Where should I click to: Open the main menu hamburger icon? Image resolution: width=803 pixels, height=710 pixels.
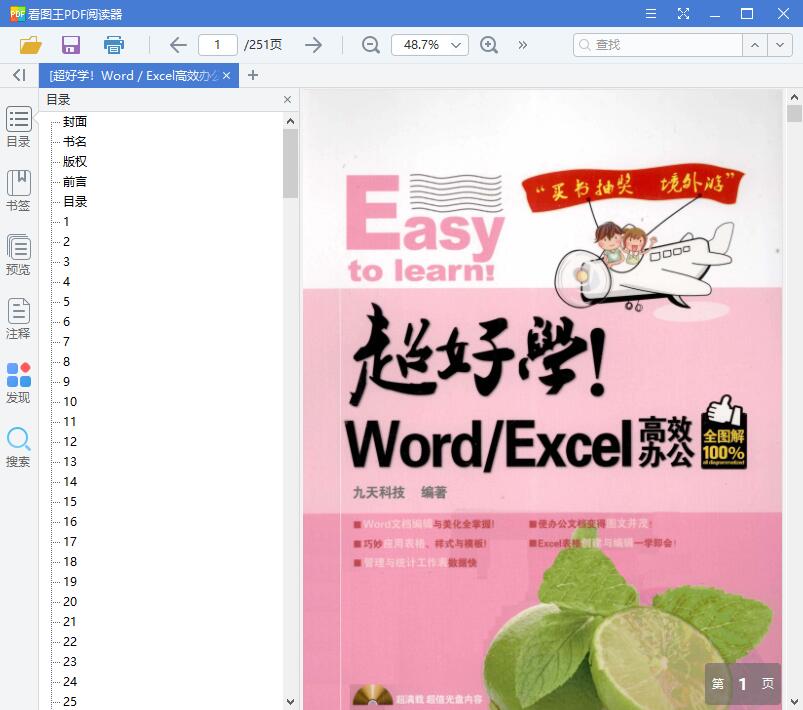coord(651,13)
